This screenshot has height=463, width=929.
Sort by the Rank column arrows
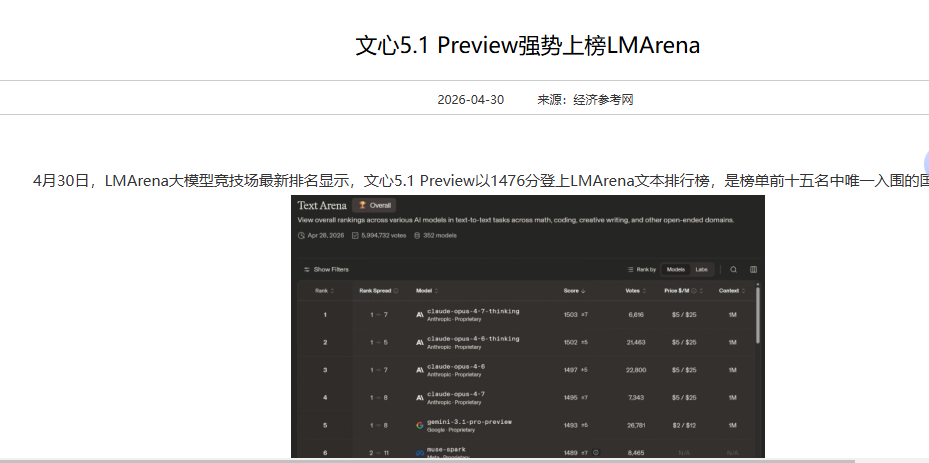tap(332, 291)
